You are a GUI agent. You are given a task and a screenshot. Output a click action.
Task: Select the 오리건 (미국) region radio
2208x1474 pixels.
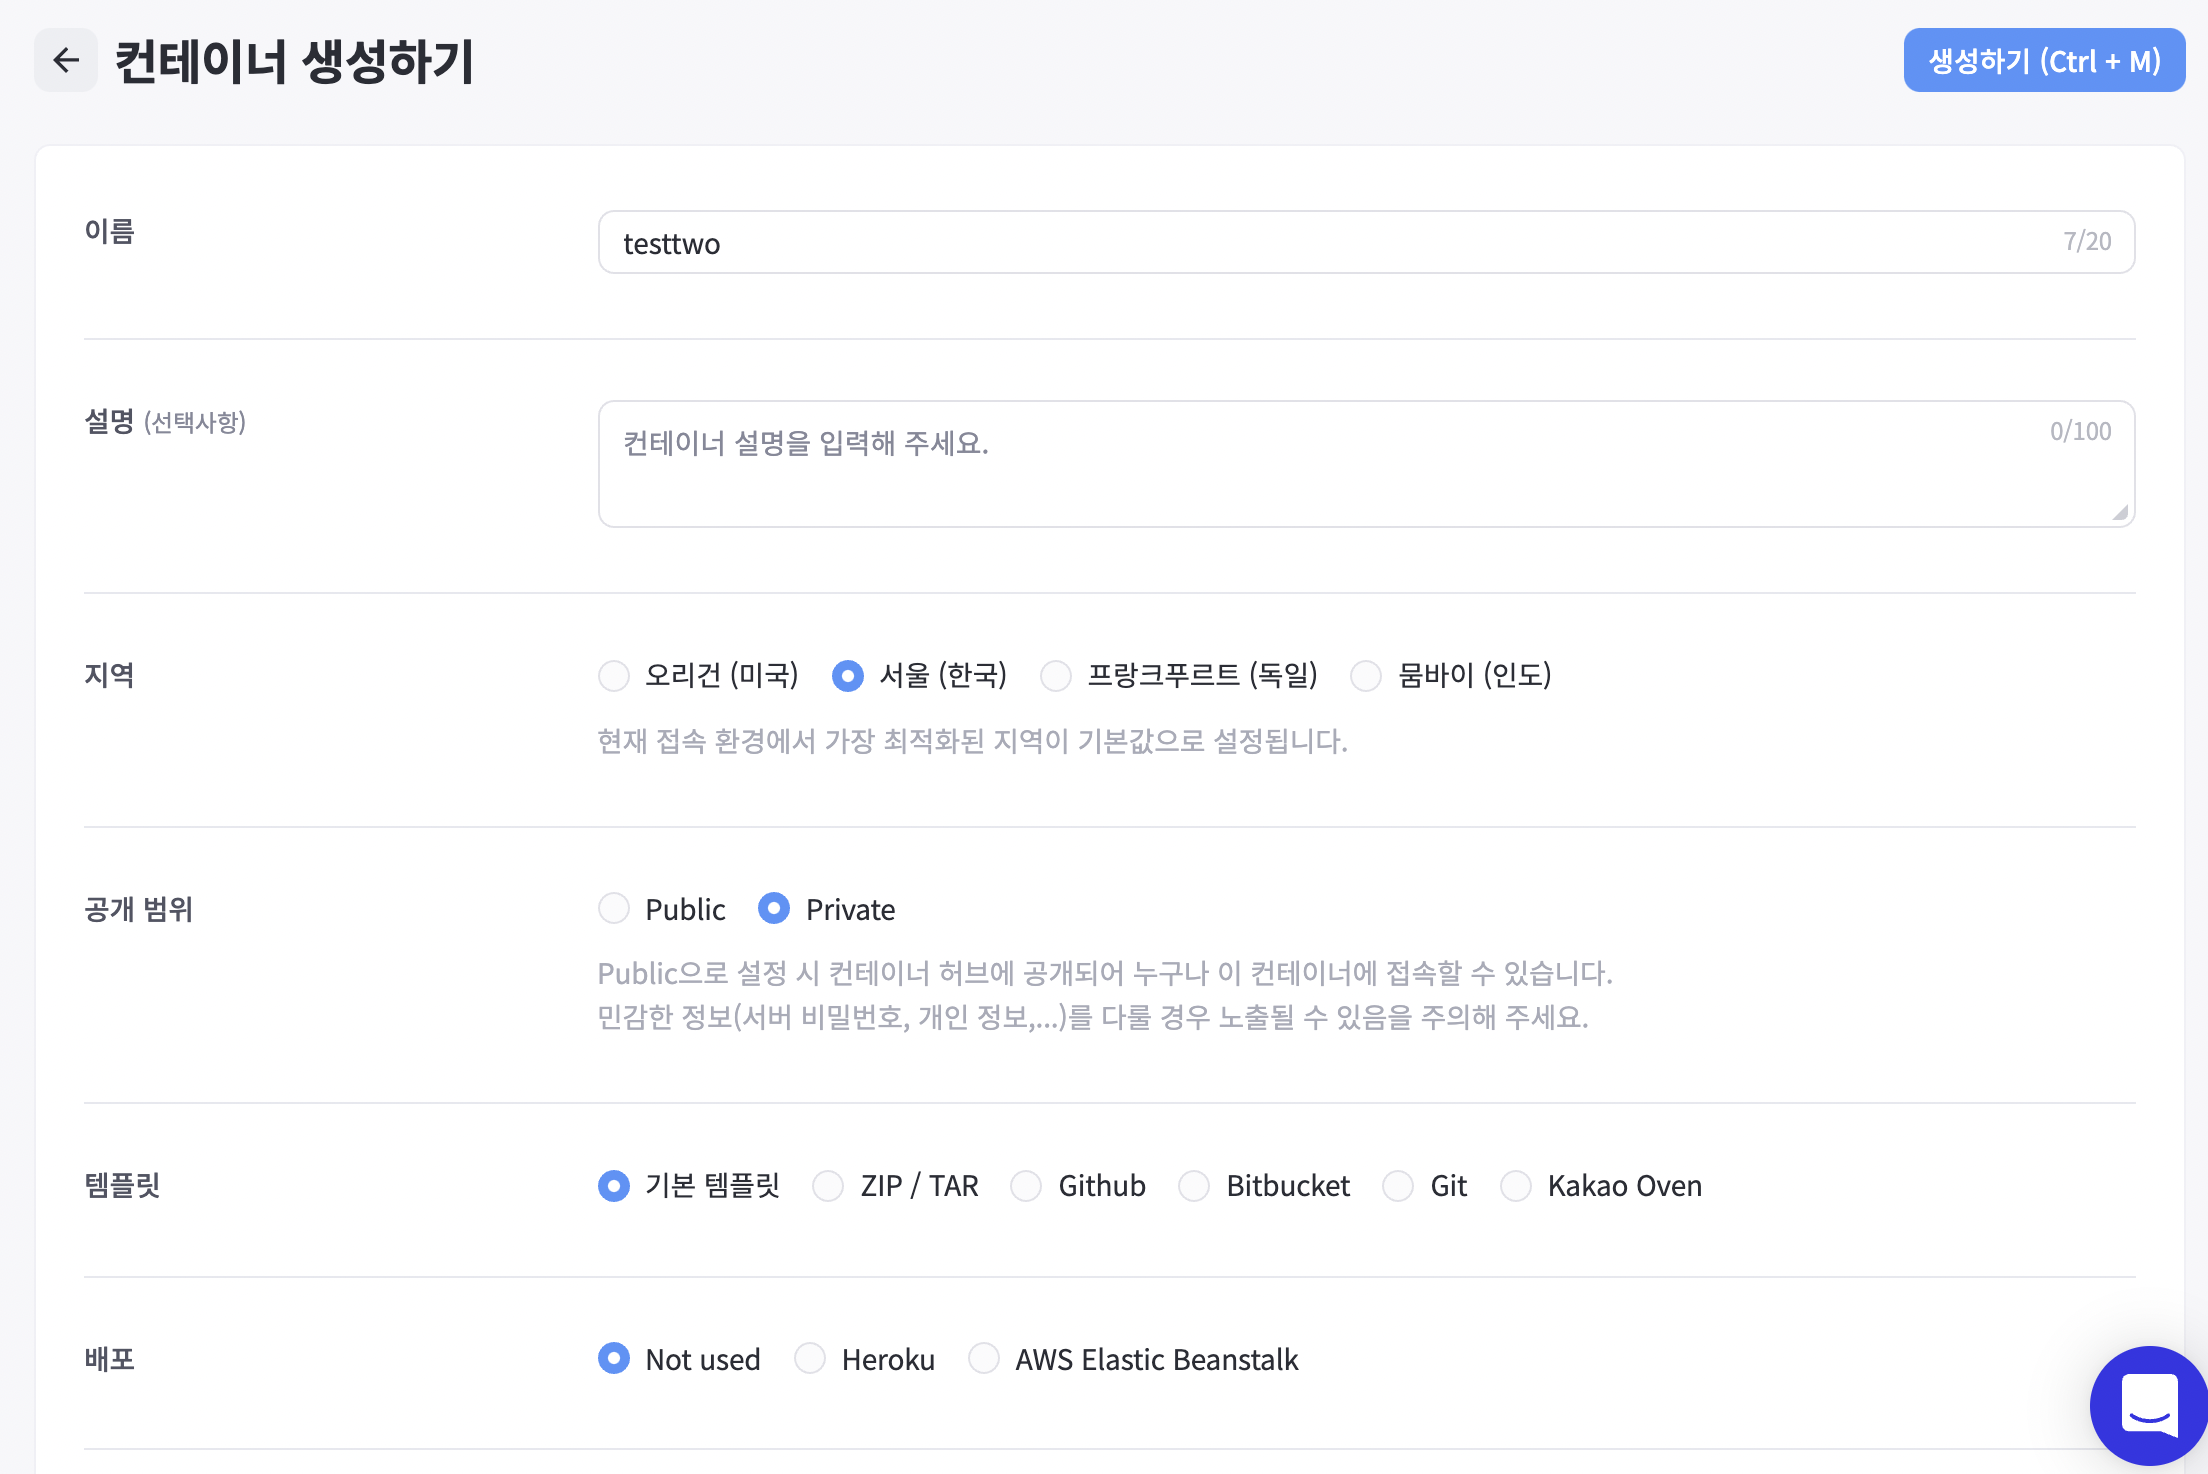[x=614, y=676]
